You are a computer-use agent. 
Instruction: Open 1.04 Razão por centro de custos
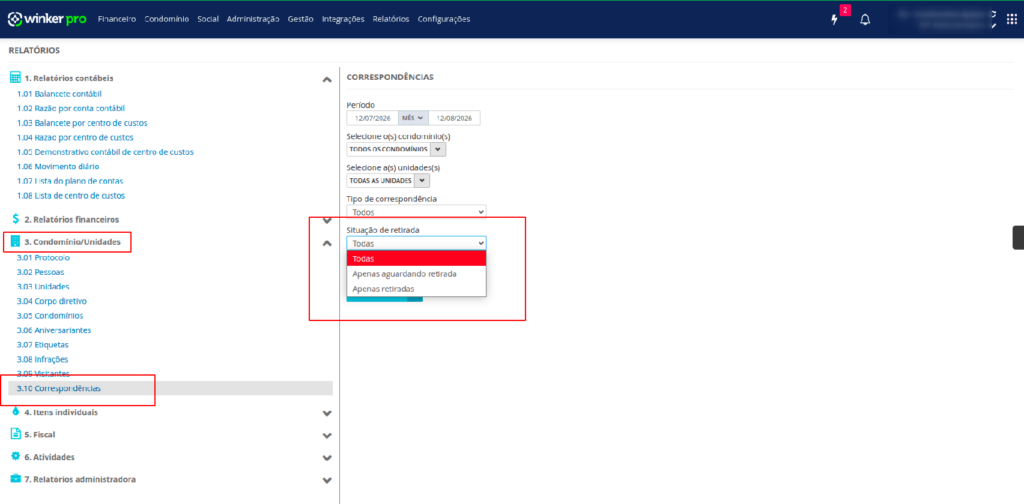coord(76,137)
